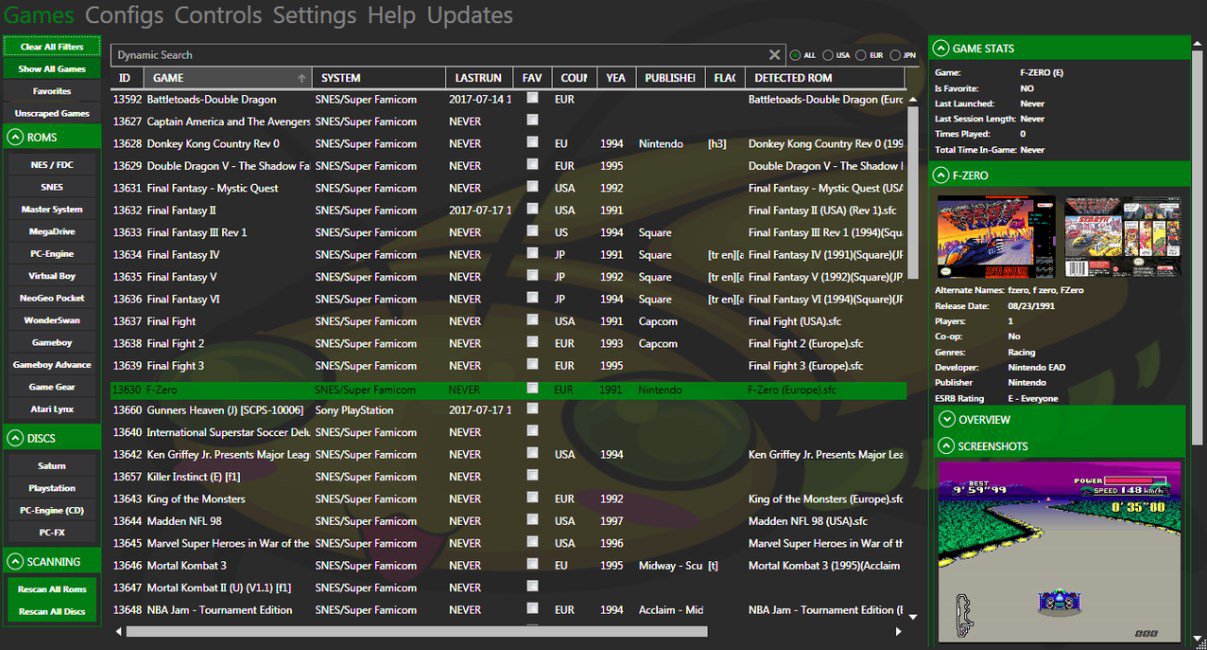Filter by Master System
1207x650 pixels.
coord(52,209)
